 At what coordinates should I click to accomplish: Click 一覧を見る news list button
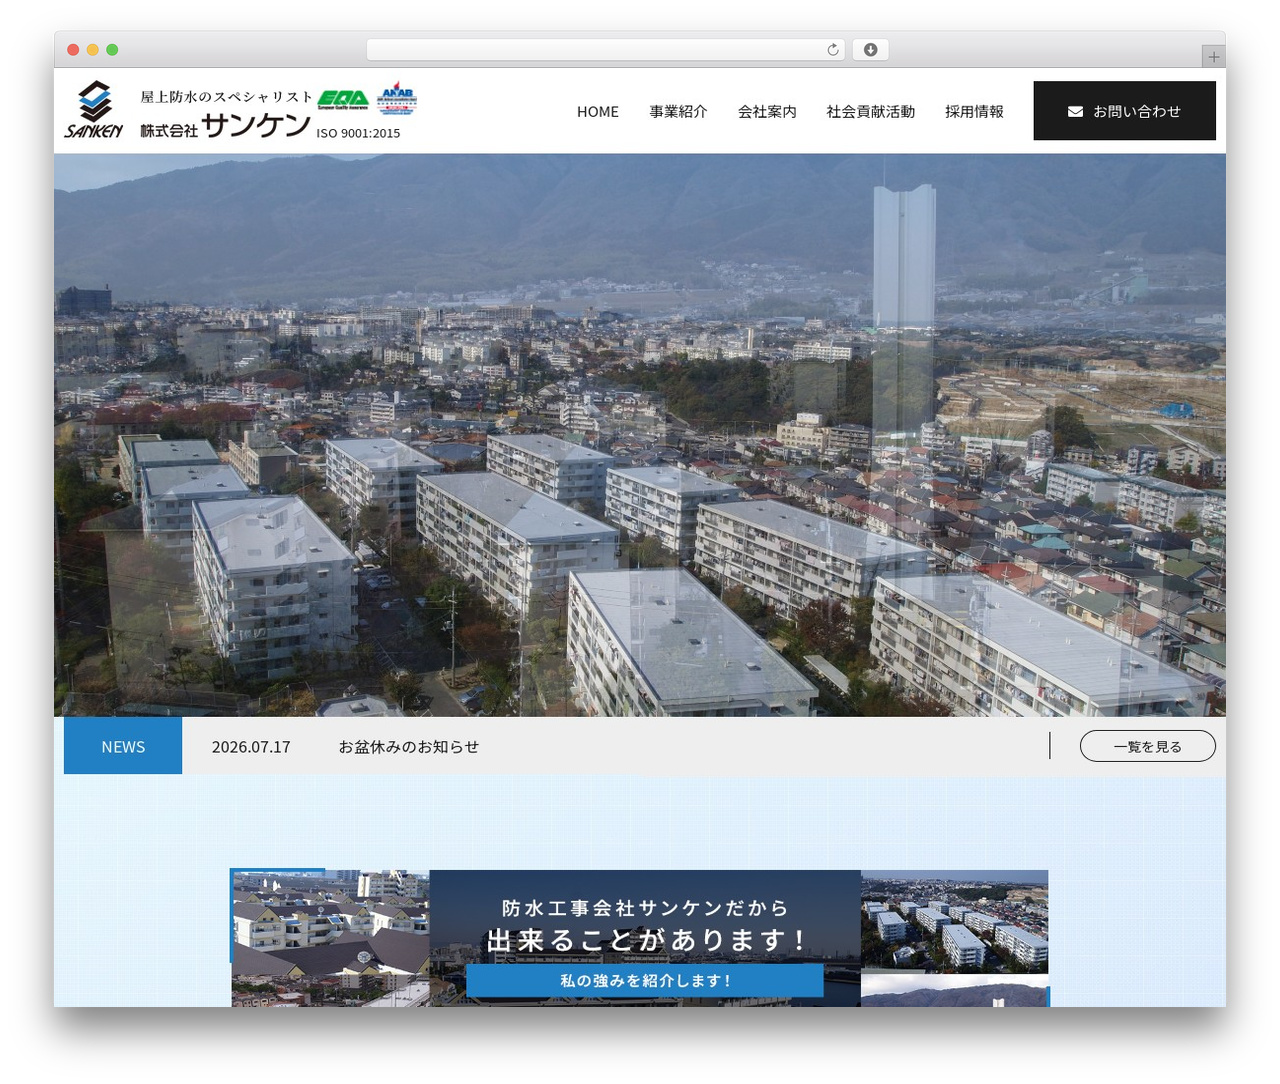coord(1148,746)
